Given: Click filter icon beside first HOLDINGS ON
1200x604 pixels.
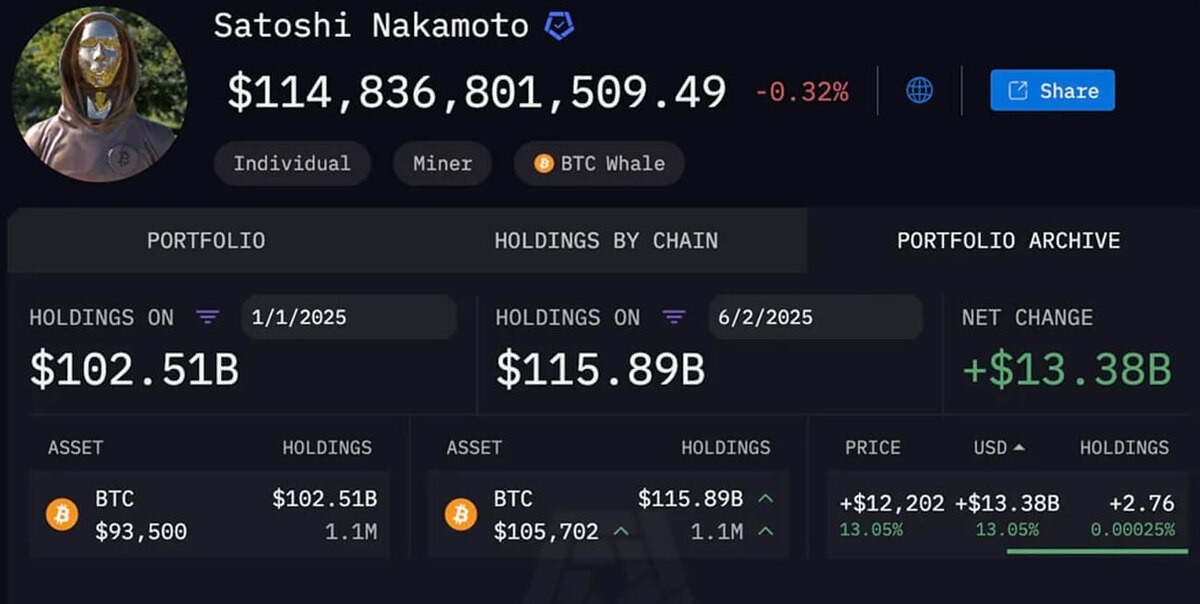Looking at the screenshot, I should pyautogui.click(x=208, y=318).
